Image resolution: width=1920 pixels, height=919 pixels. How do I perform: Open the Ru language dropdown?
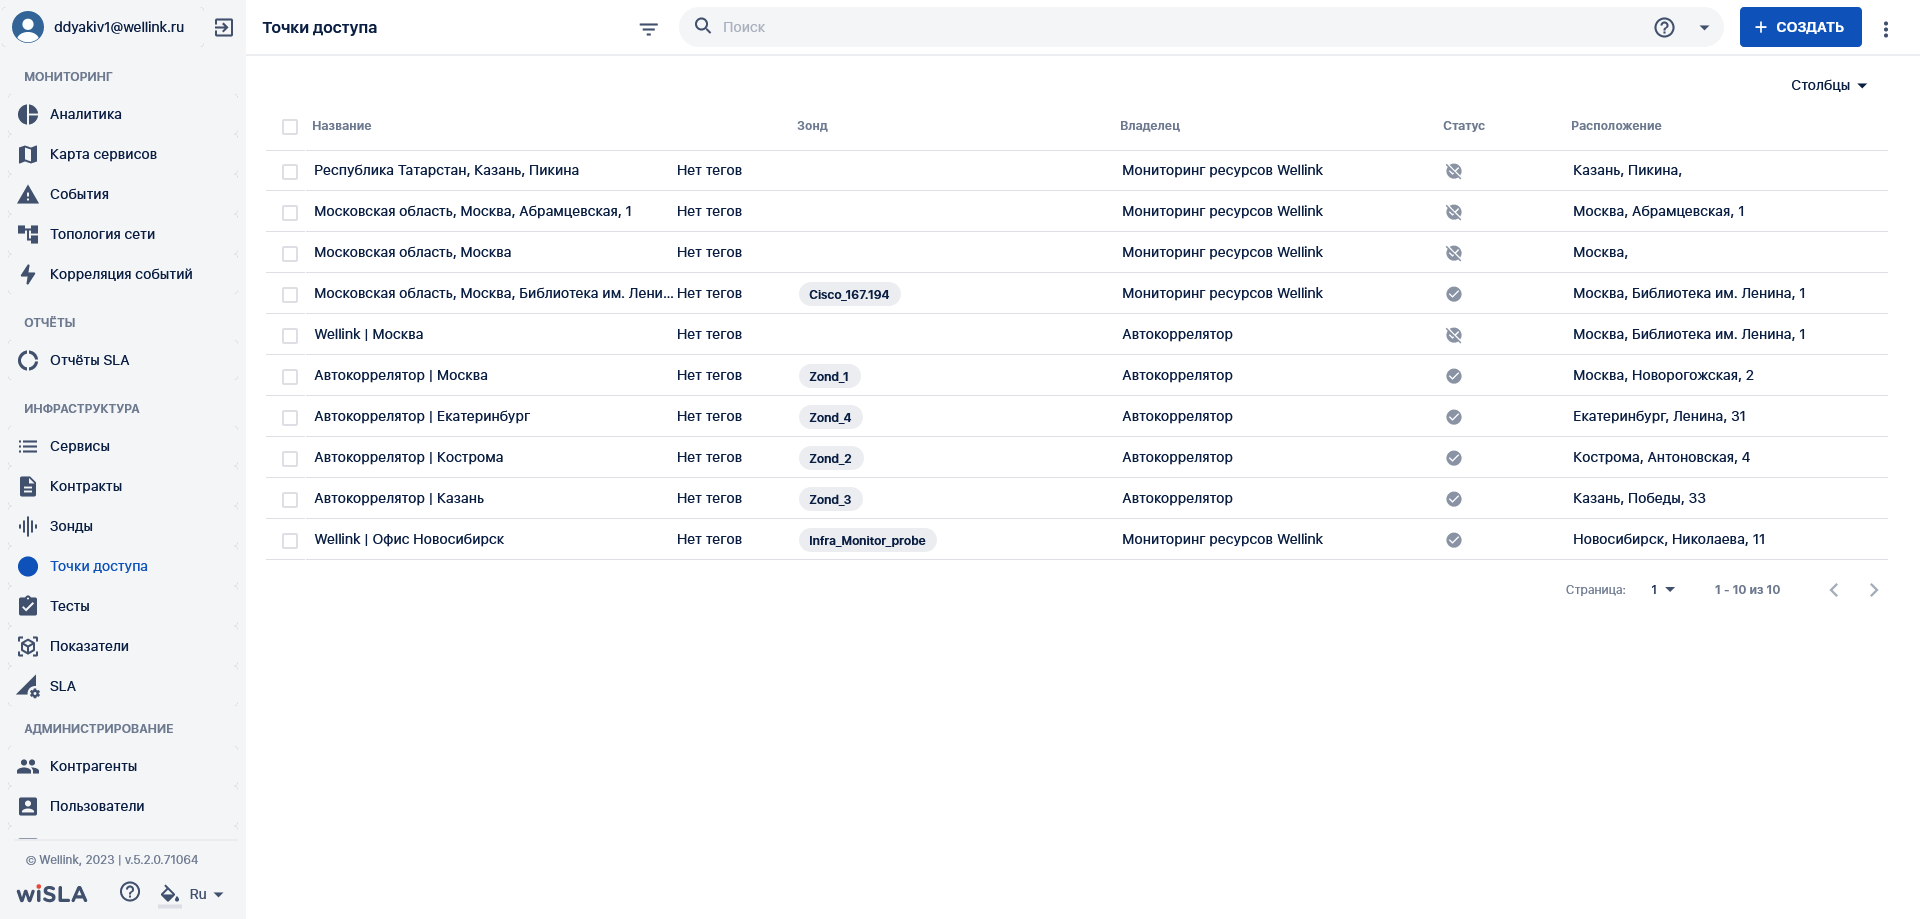[x=206, y=894]
